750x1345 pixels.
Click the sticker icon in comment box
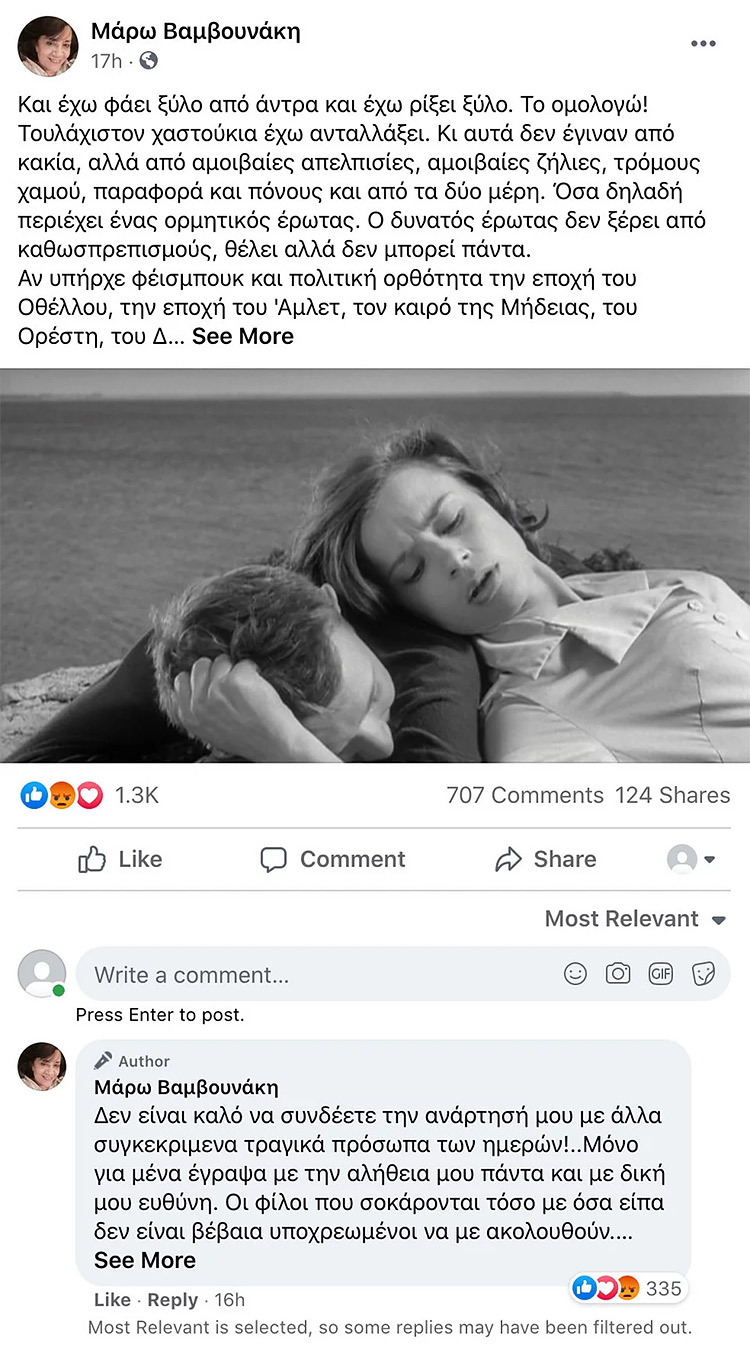point(703,974)
